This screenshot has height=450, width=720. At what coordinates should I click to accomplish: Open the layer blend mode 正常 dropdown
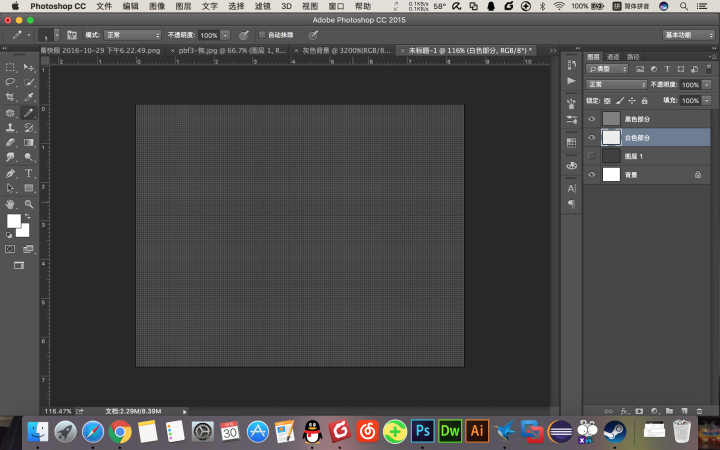pyautogui.click(x=616, y=84)
